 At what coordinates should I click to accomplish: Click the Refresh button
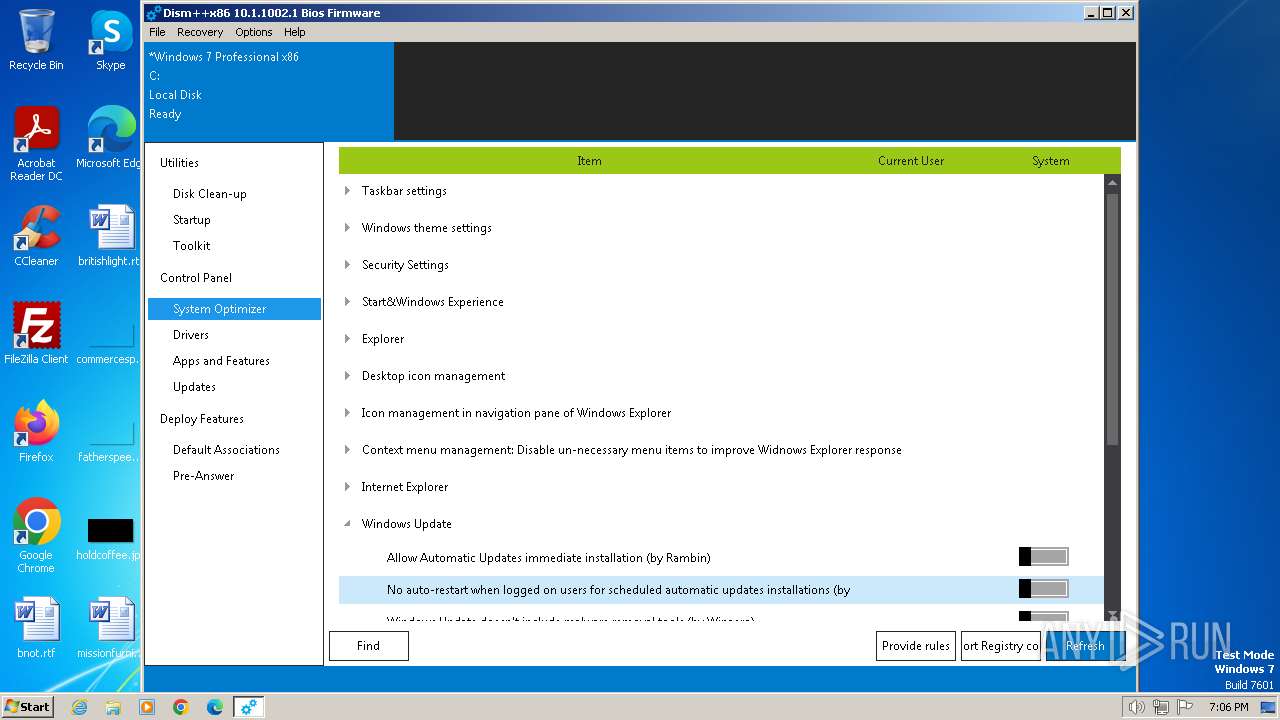[1085, 646]
